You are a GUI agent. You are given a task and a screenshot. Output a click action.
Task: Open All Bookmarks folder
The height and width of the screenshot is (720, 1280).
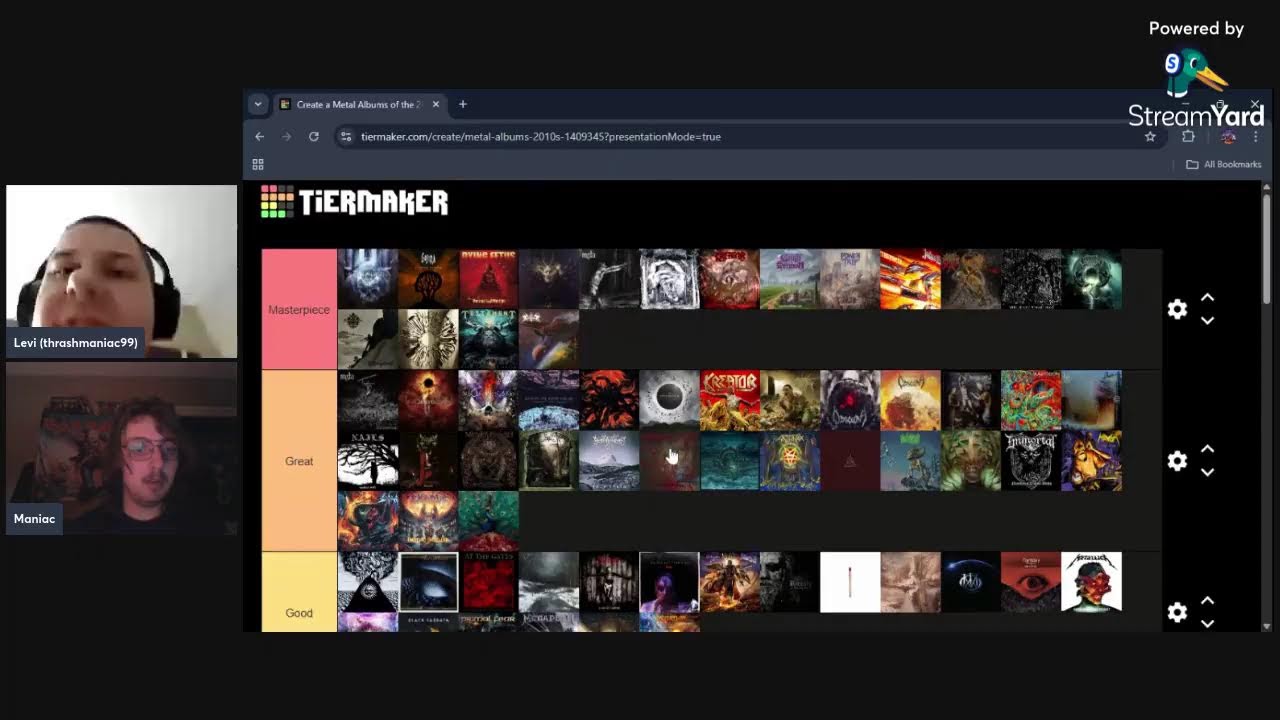tap(1223, 164)
